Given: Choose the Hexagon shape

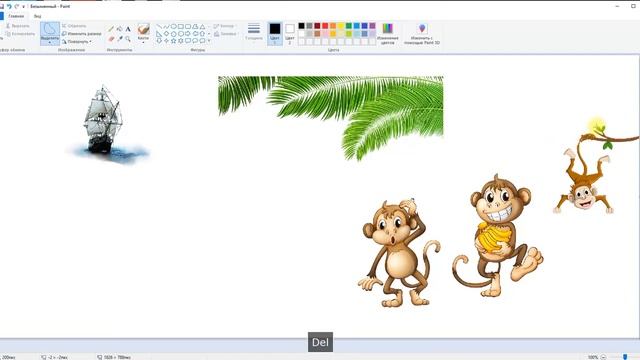Looking at the screenshot, I should click(x=181, y=33).
